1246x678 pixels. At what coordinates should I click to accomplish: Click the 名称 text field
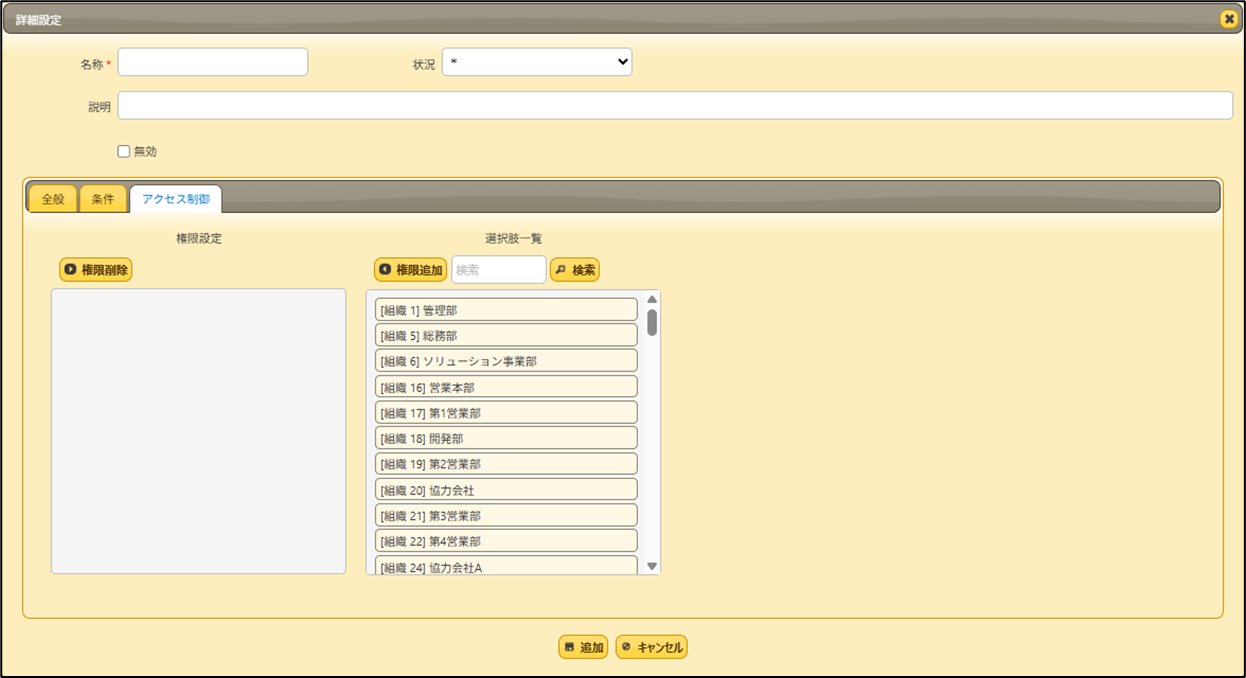click(x=213, y=62)
